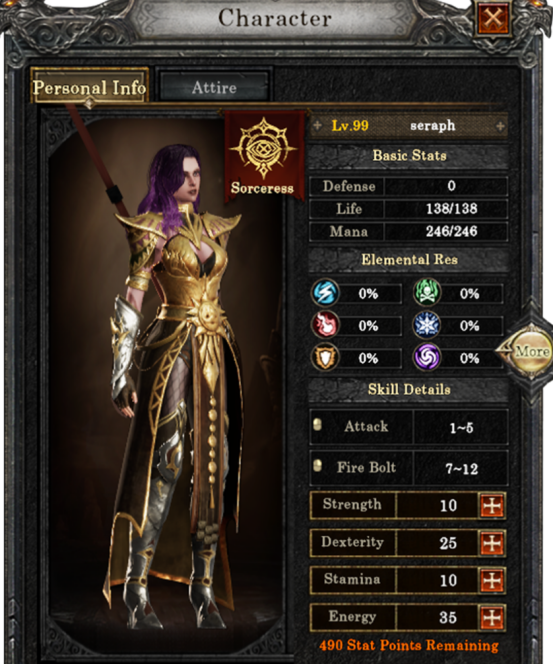
Task: Click the purple magic resistance swirl icon
Action: (x=427, y=358)
